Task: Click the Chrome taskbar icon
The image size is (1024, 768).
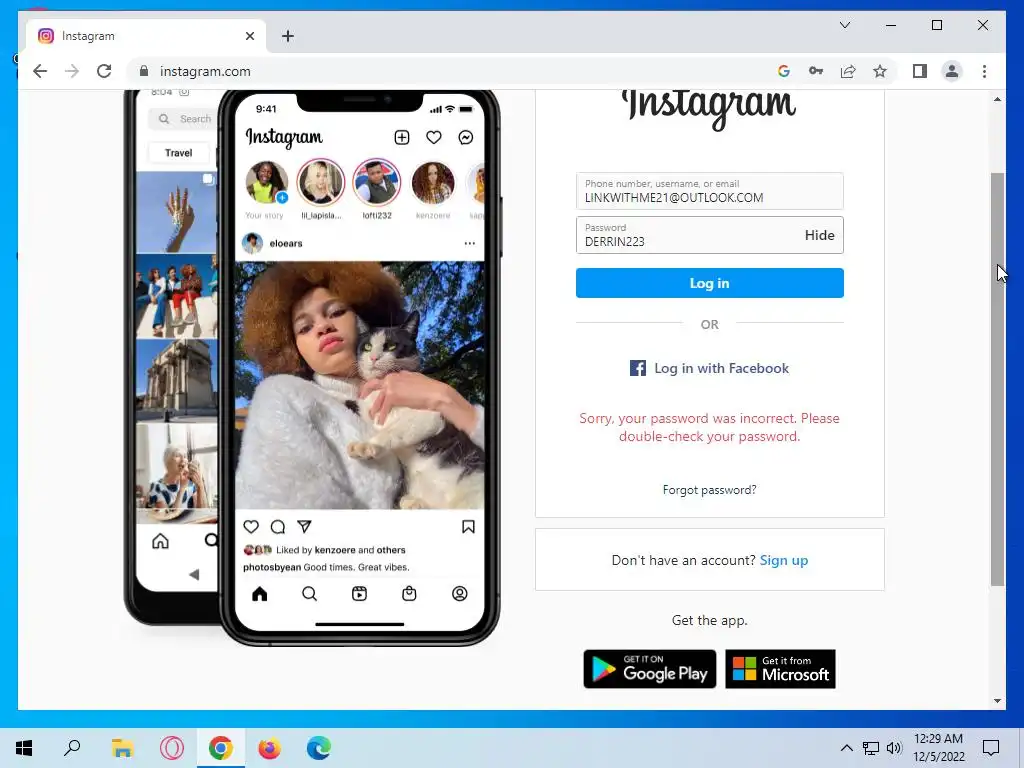Action: coord(221,748)
